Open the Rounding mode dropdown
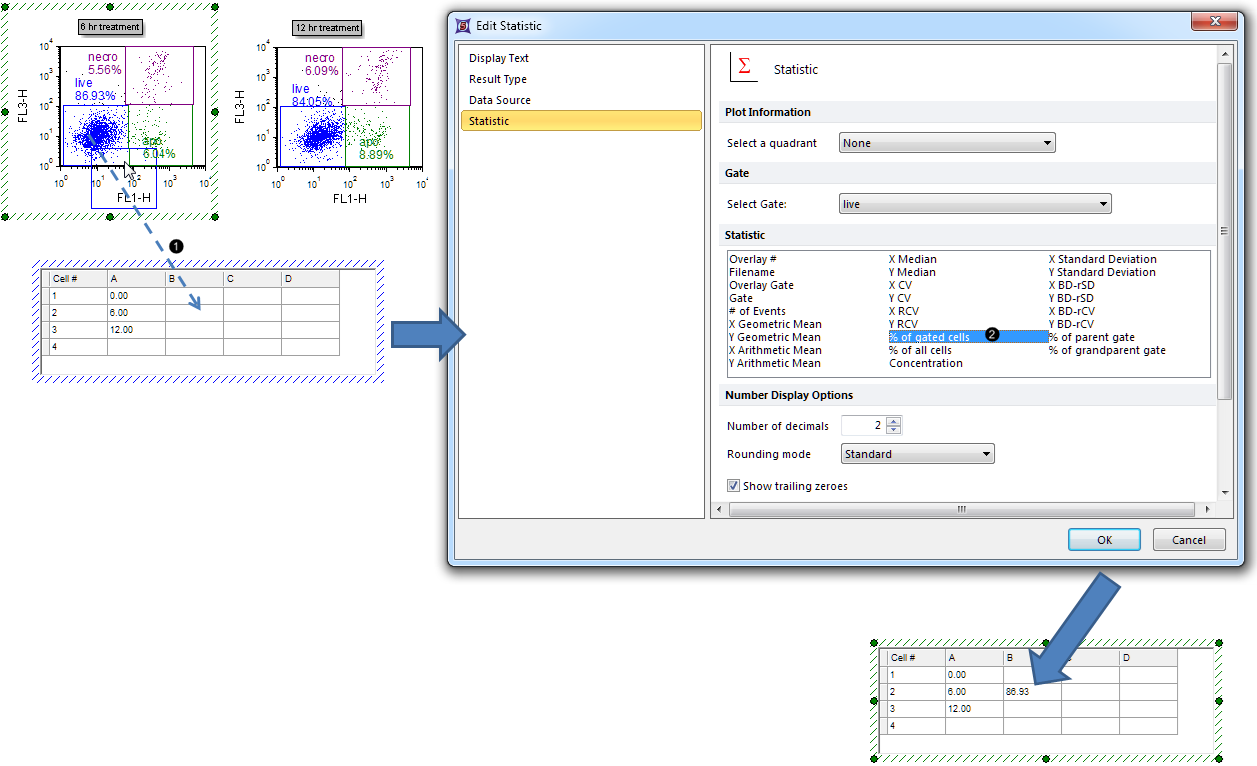The image size is (1257, 766). pos(917,454)
